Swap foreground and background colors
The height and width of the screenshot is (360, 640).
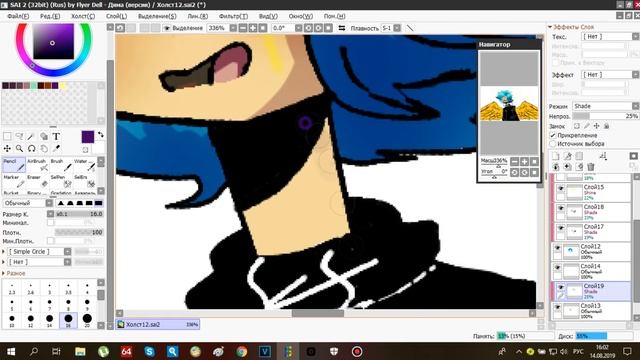click(x=100, y=134)
